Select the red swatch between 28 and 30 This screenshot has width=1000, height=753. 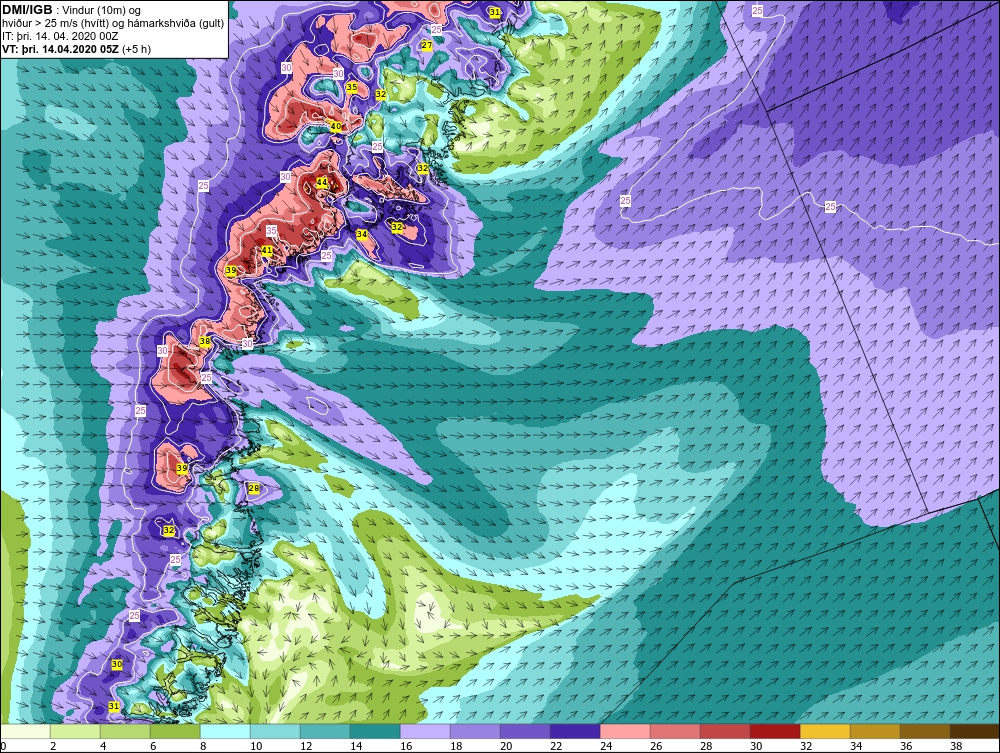click(x=724, y=732)
